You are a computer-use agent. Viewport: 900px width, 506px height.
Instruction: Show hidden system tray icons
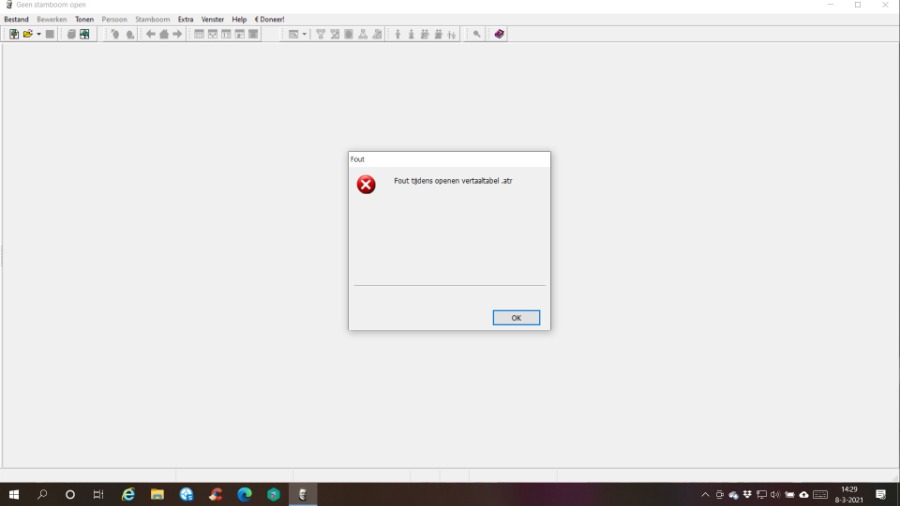(x=705, y=495)
